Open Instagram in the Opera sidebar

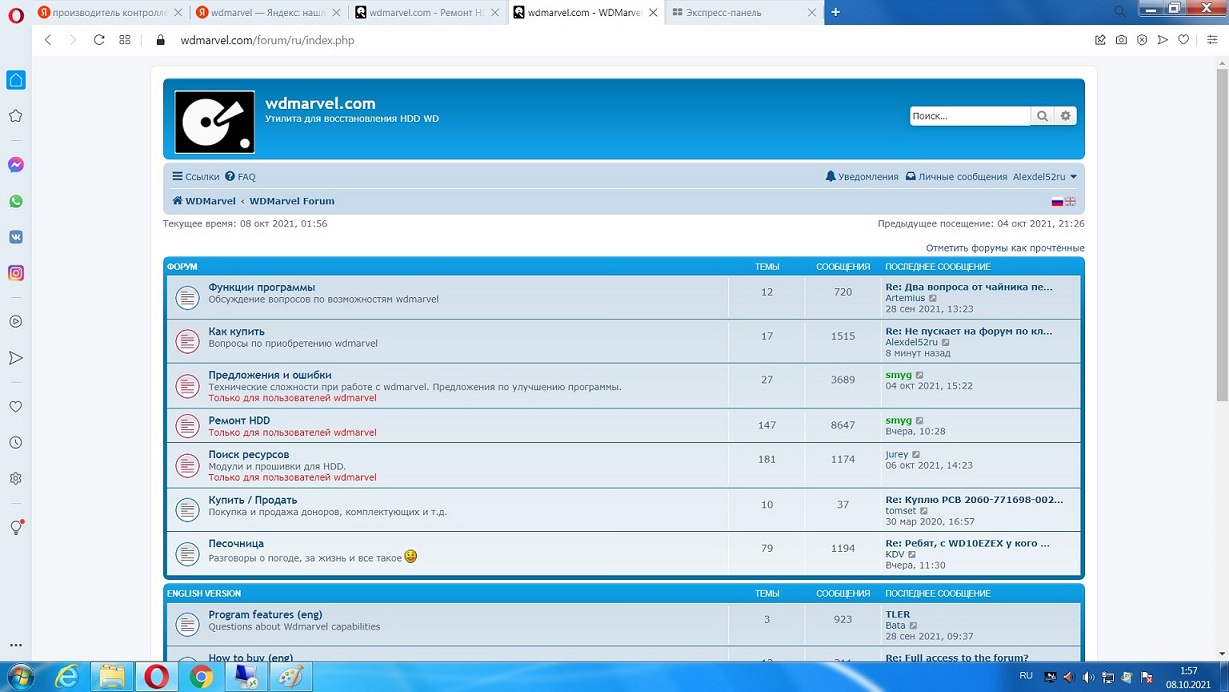coord(16,273)
